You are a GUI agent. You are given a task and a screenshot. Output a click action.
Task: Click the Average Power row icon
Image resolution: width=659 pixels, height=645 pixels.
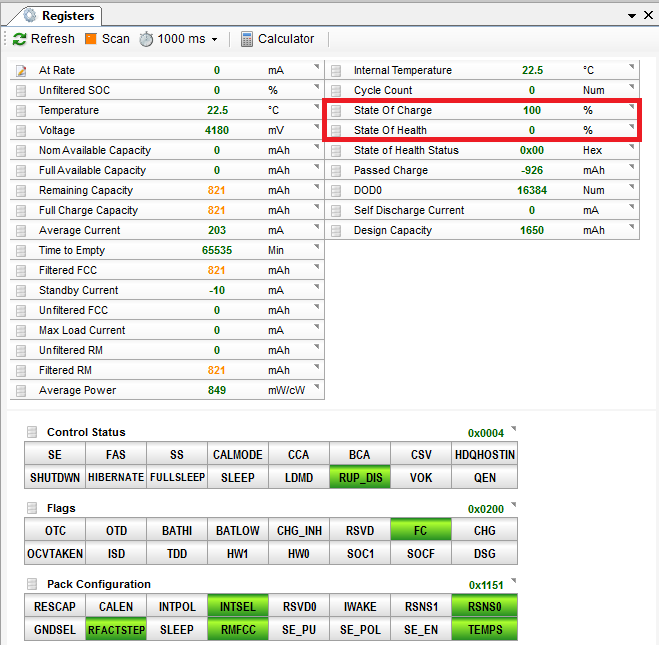(x=21, y=391)
